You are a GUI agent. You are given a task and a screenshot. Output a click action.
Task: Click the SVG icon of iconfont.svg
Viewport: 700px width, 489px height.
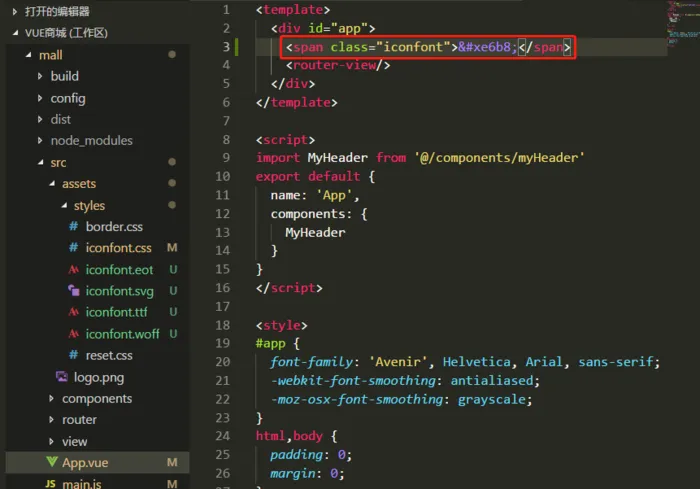click(x=74, y=291)
